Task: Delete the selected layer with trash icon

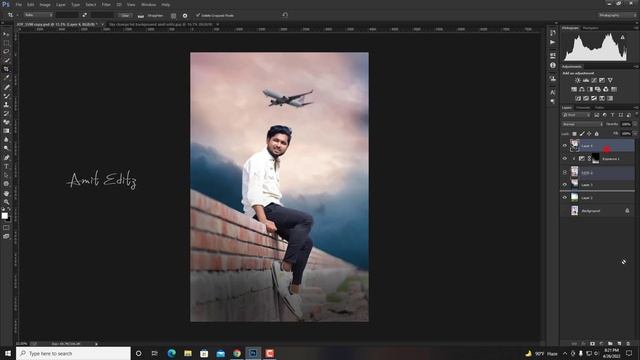Action: click(x=628, y=344)
